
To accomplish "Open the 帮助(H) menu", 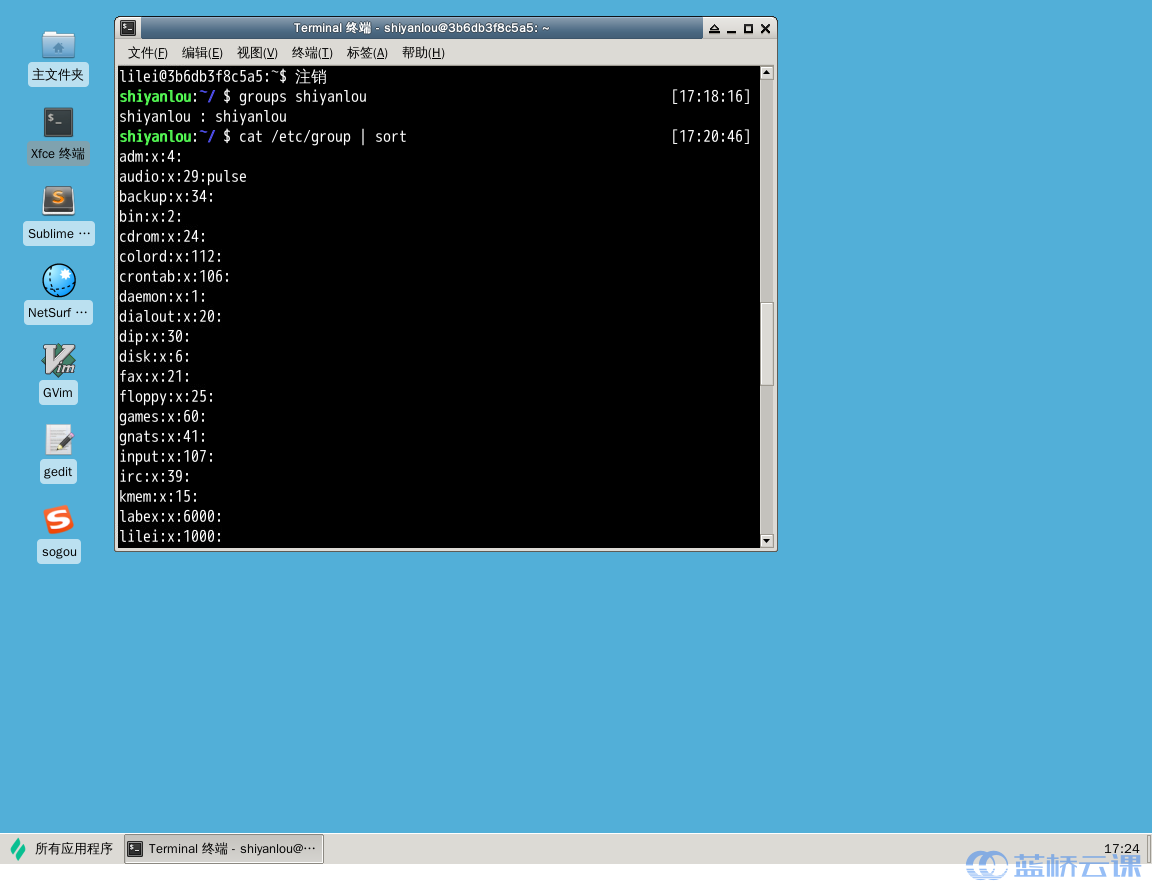I will point(423,53).
